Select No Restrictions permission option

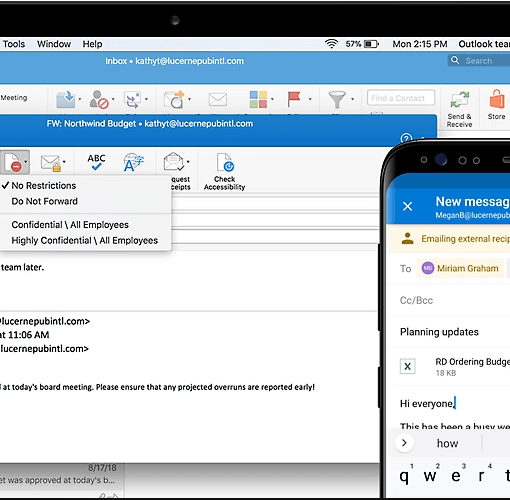coord(44,186)
